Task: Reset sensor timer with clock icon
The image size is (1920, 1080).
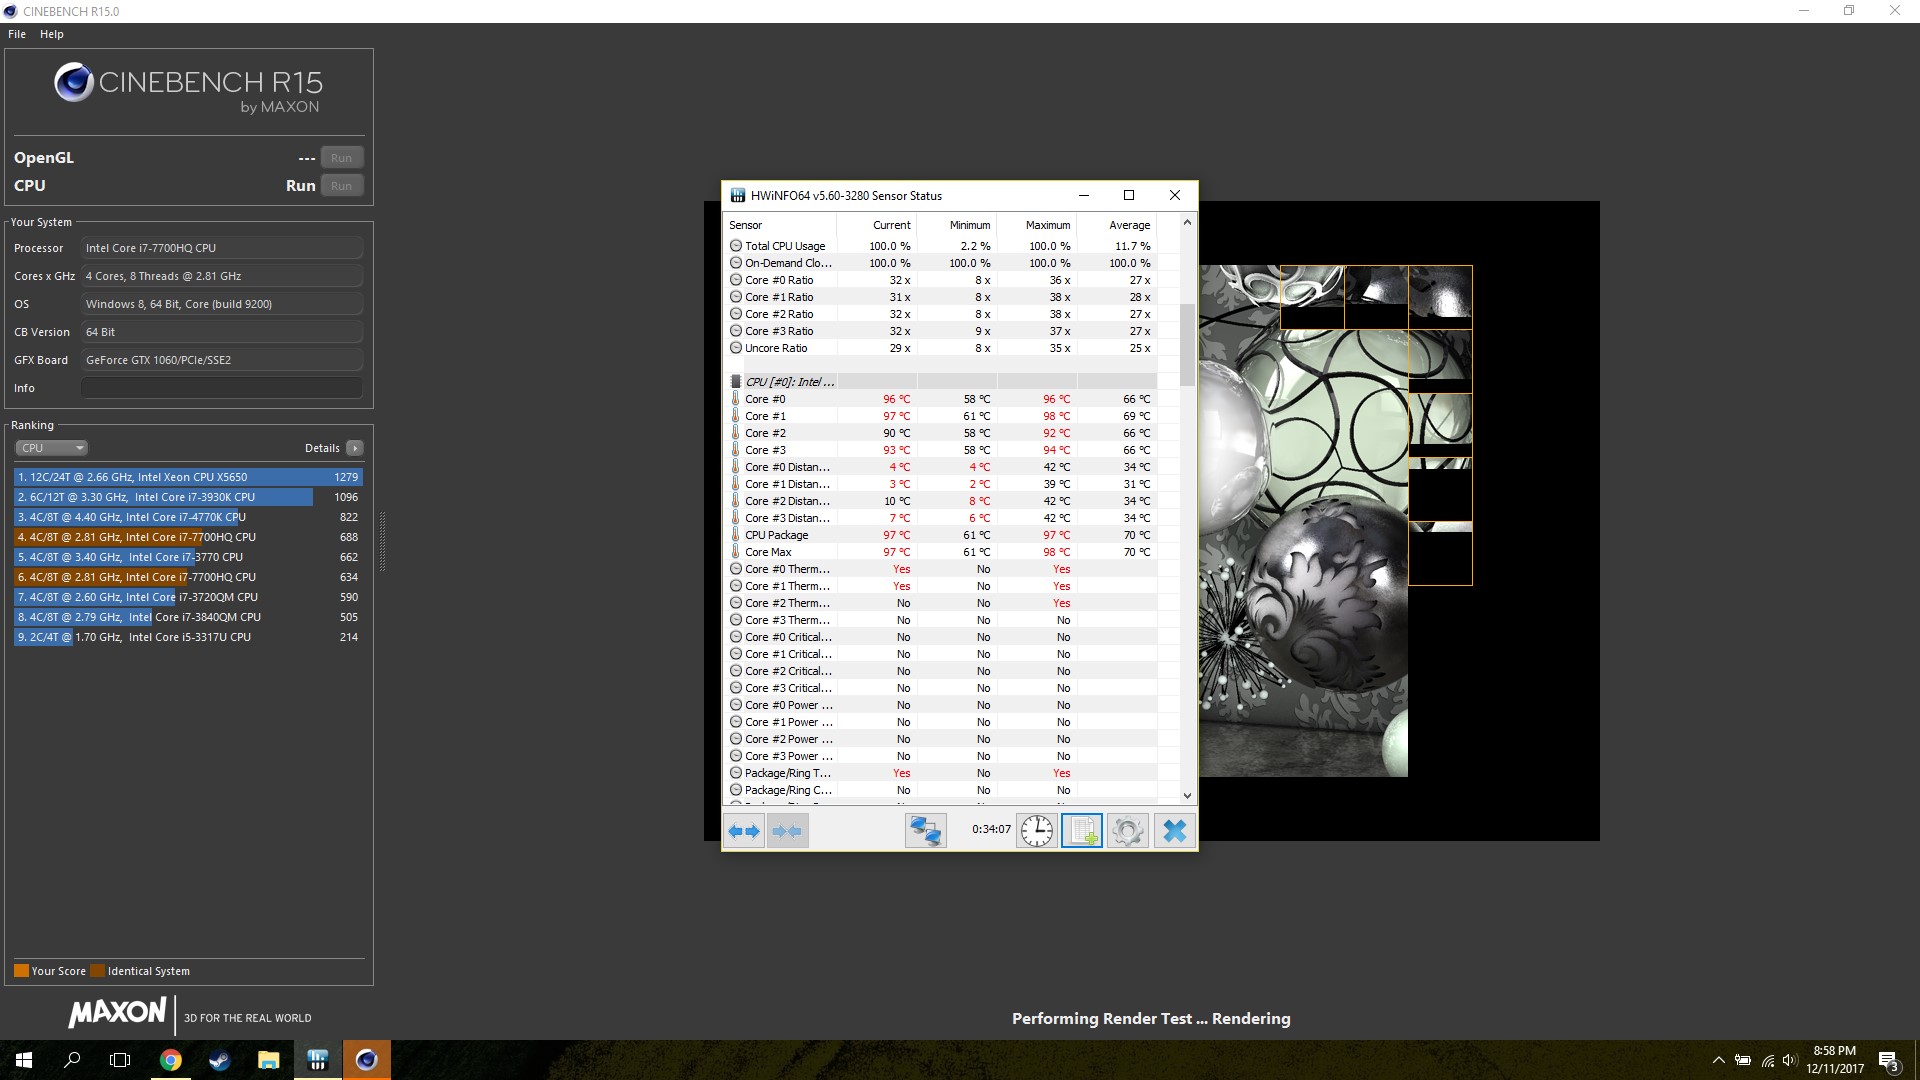Action: 1037,831
